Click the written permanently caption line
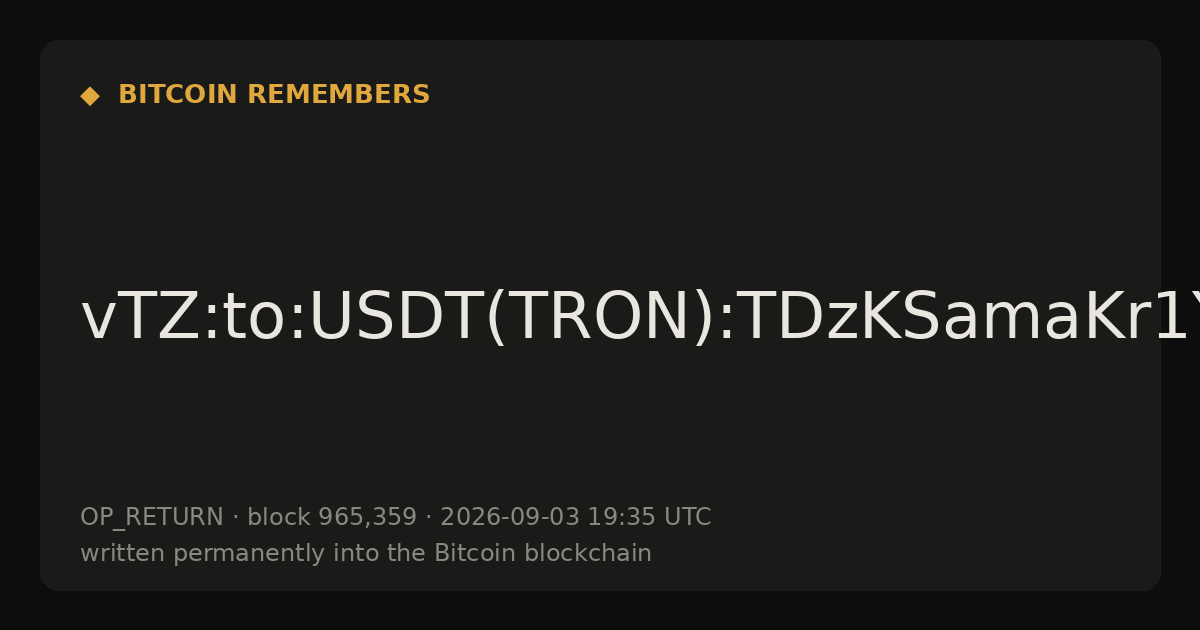This screenshot has height=630, width=1200. (366, 553)
